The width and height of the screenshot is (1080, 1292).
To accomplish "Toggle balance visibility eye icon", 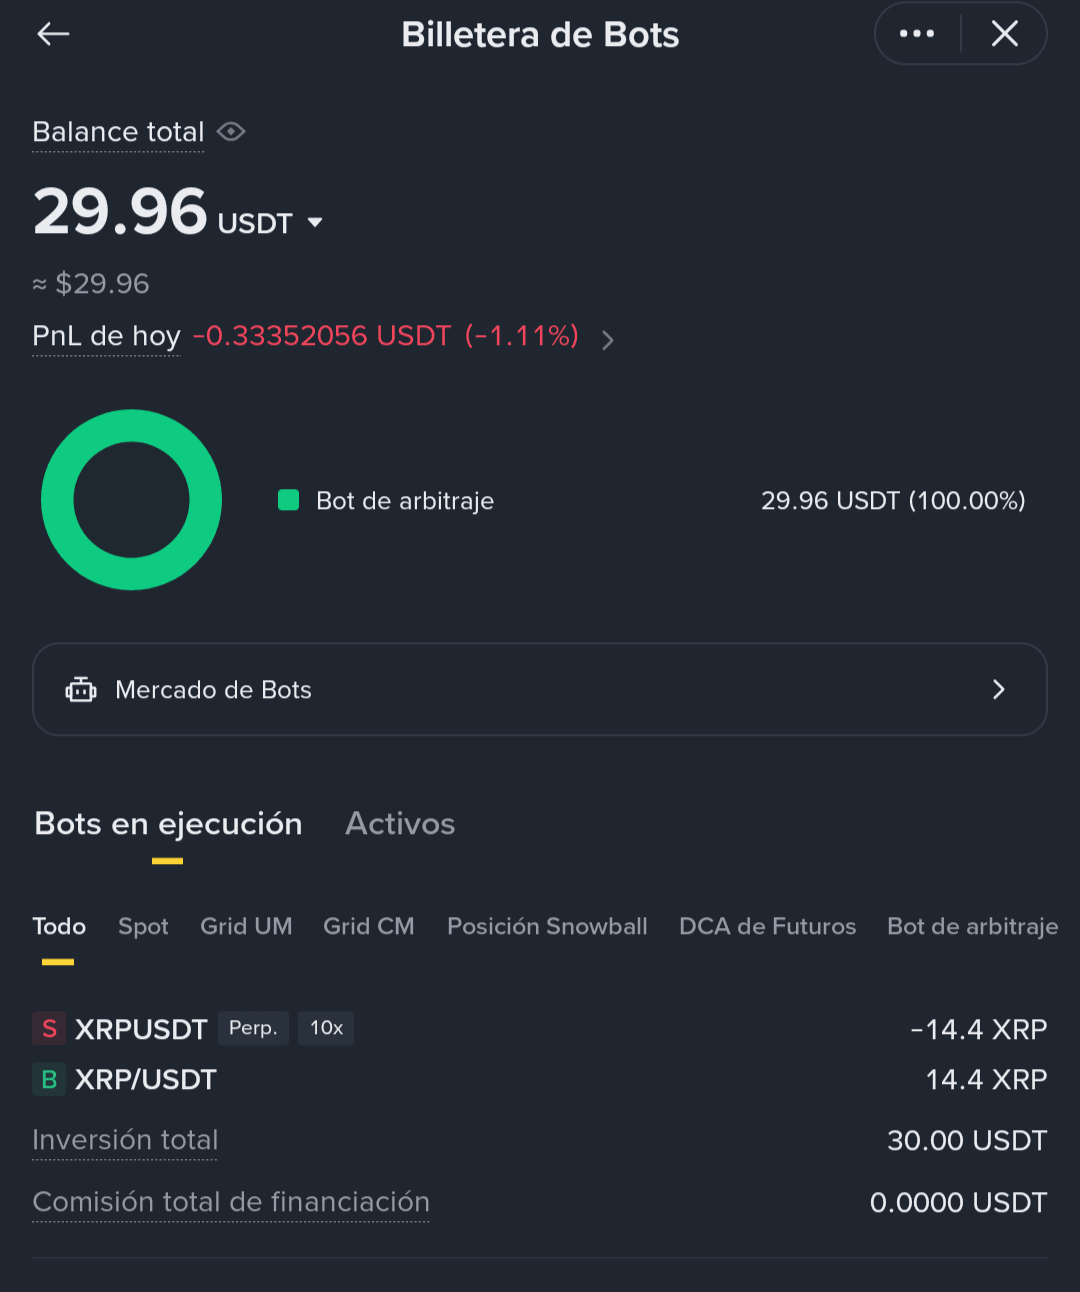I will pos(231,132).
